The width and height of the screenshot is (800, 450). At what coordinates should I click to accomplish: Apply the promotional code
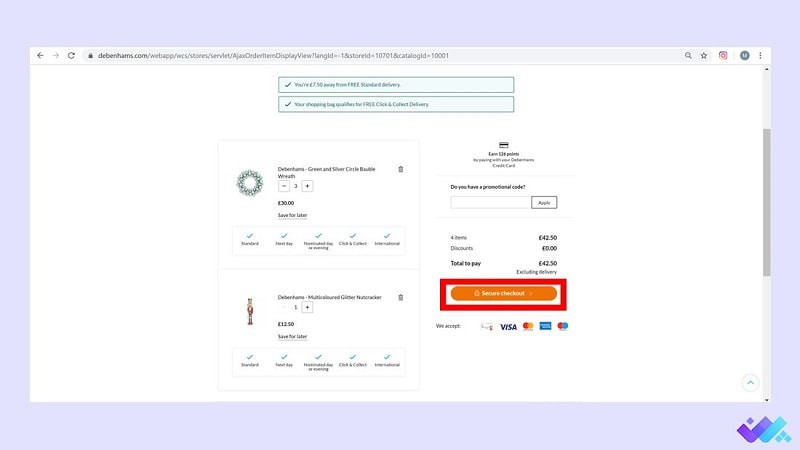(544, 203)
